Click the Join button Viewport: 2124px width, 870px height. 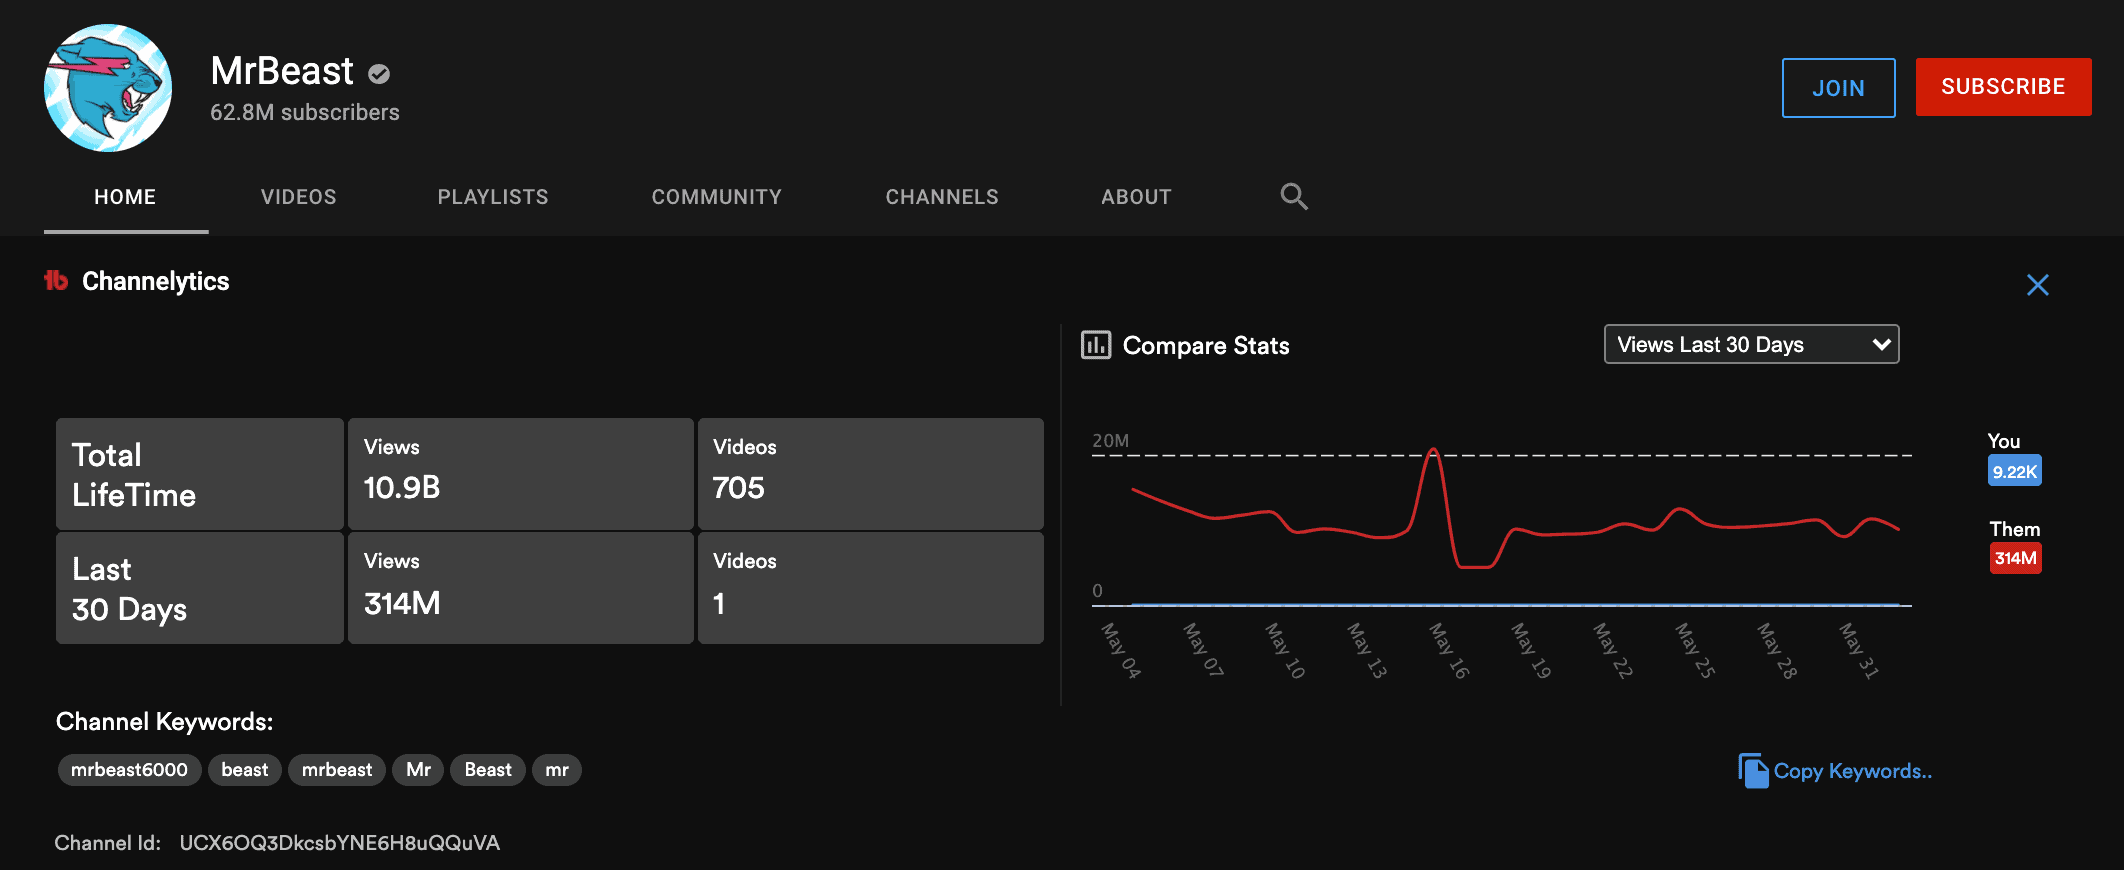point(1838,88)
